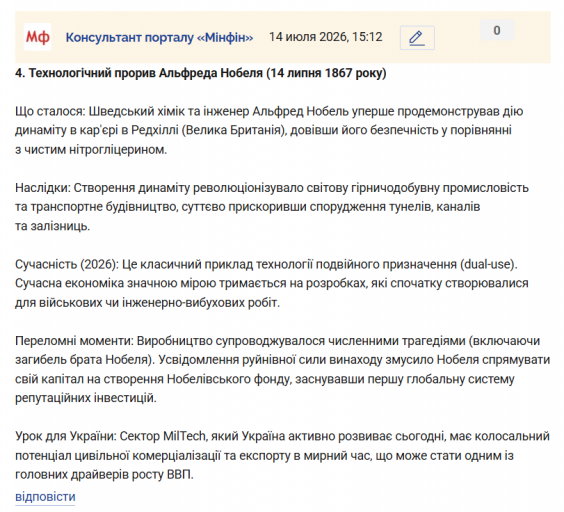Viewport: 564px width, 512px height.
Task: Click the paragraph starting Переломні моменти
Action: point(283,370)
